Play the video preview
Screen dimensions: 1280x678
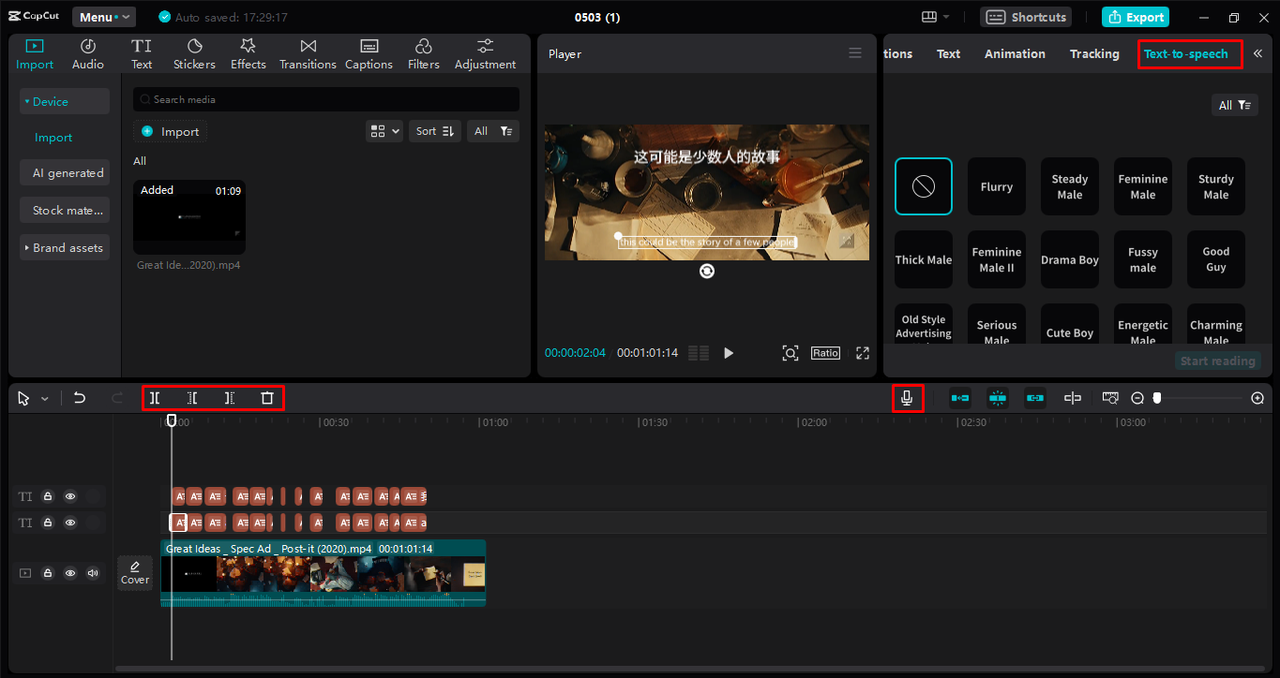click(728, 353)
